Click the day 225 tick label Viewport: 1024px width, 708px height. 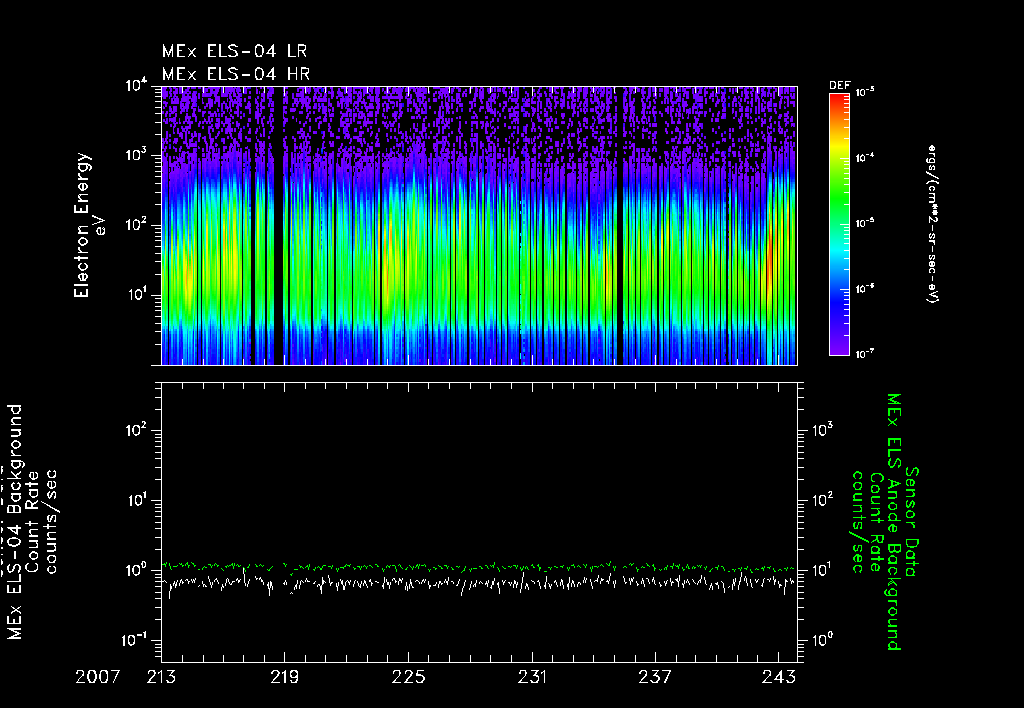tap(408, 677)
